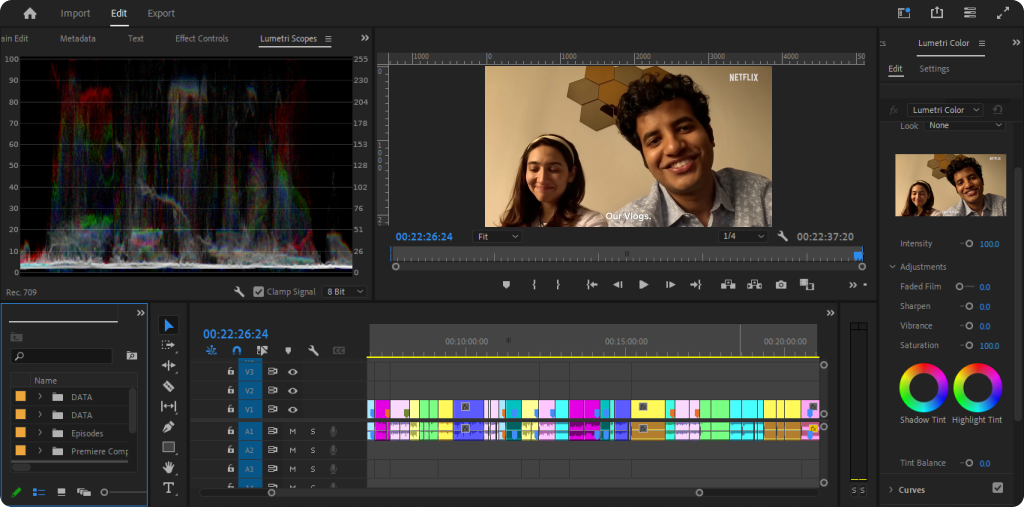Open the 1/4 playback resolution dropdown
The image size is (1024, 507).
743,237
